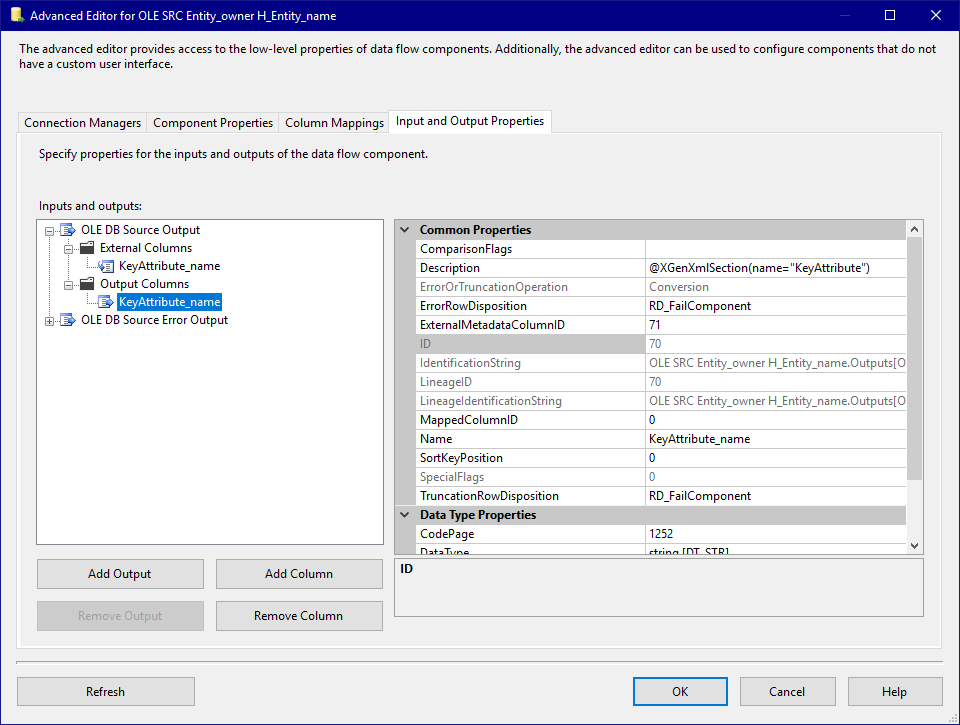
Task: Click the Remove Column button
Action: [299, 615]
